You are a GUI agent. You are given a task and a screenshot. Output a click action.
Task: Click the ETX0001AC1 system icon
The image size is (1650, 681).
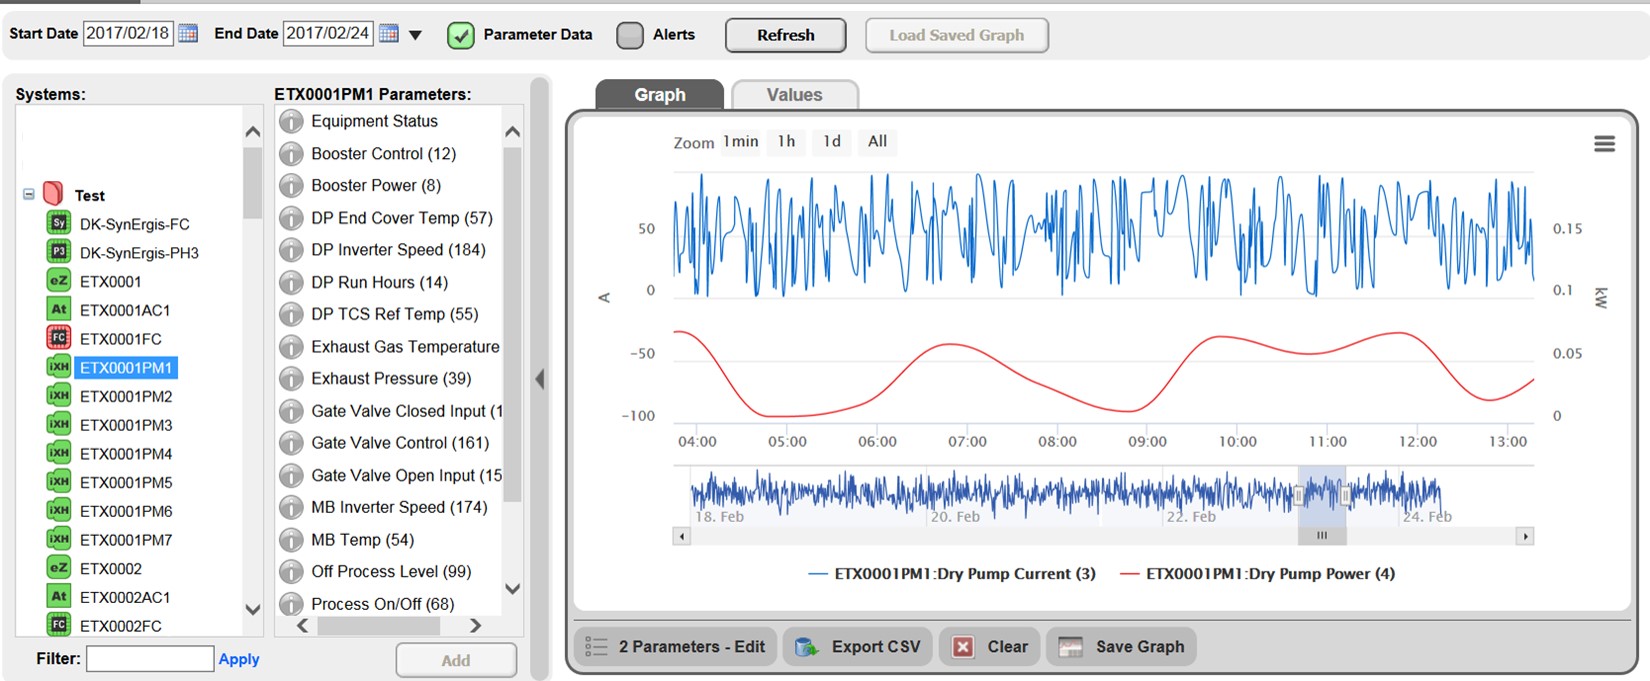pos(59,310)
